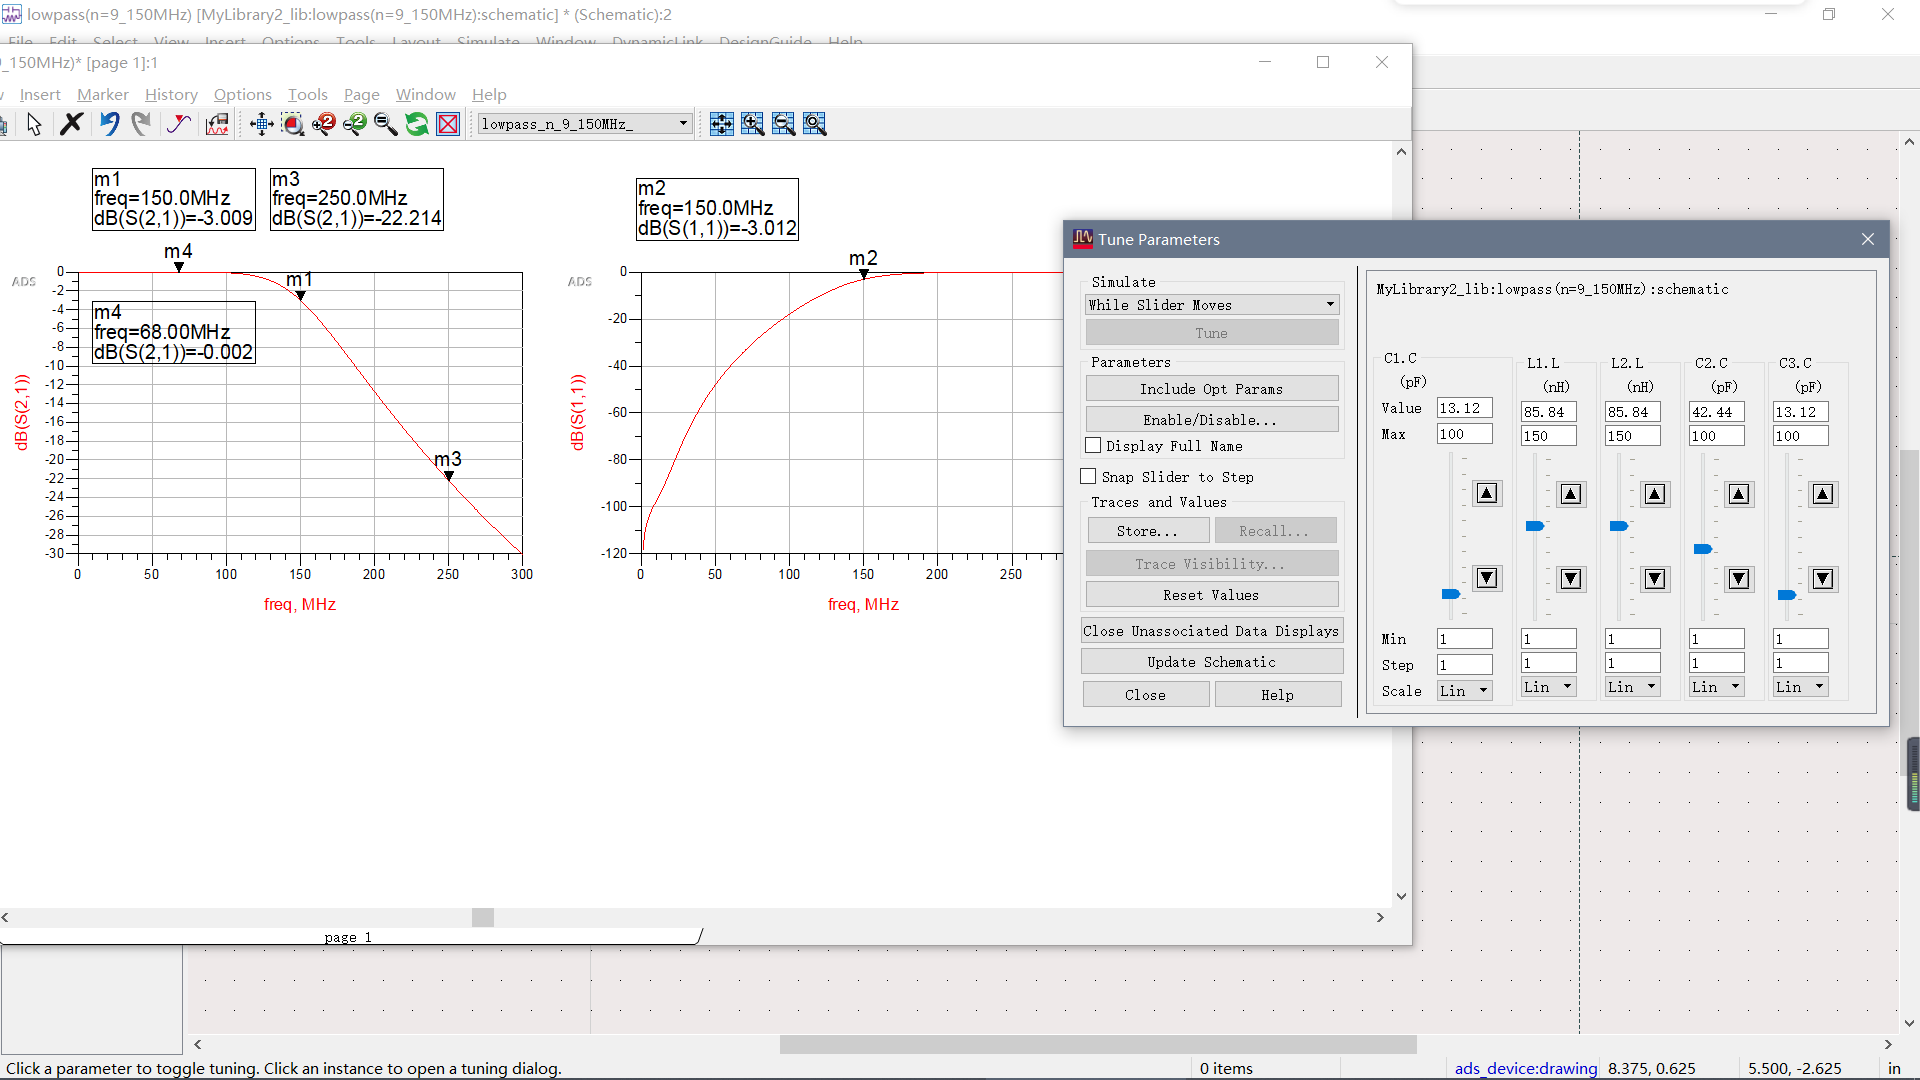The width and height of the screenshot is (1920, 1080).
Task: Open the History menu
Action: coord(171,94)
